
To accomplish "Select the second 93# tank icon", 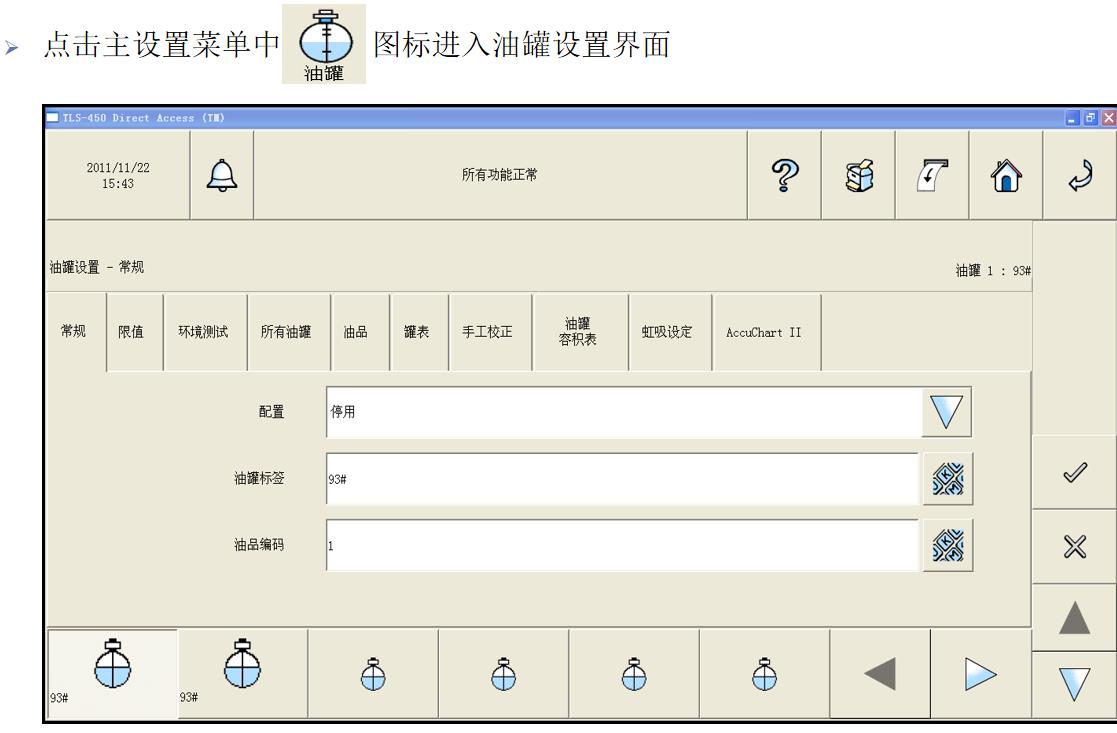I will coord(242,673).
